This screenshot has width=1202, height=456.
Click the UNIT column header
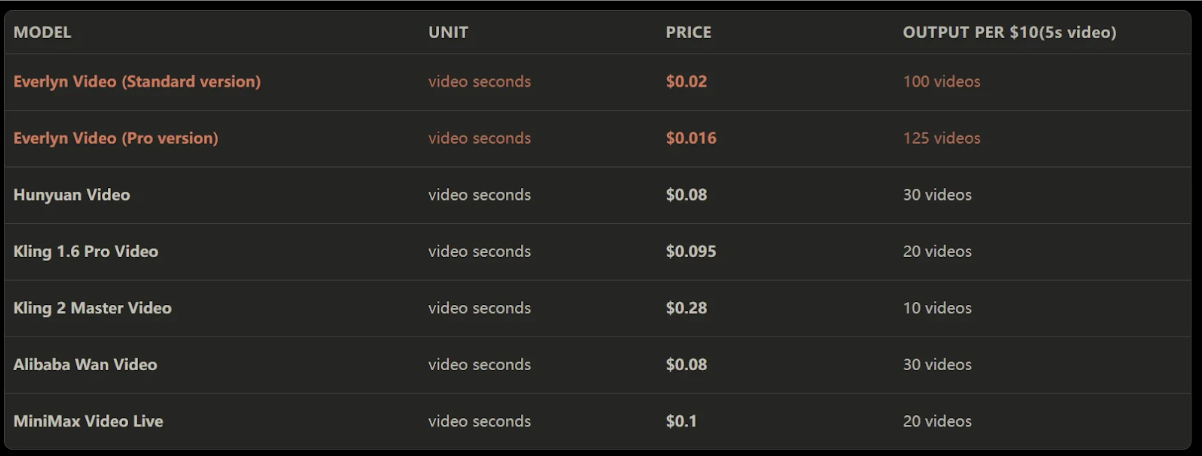coord(448,32)
